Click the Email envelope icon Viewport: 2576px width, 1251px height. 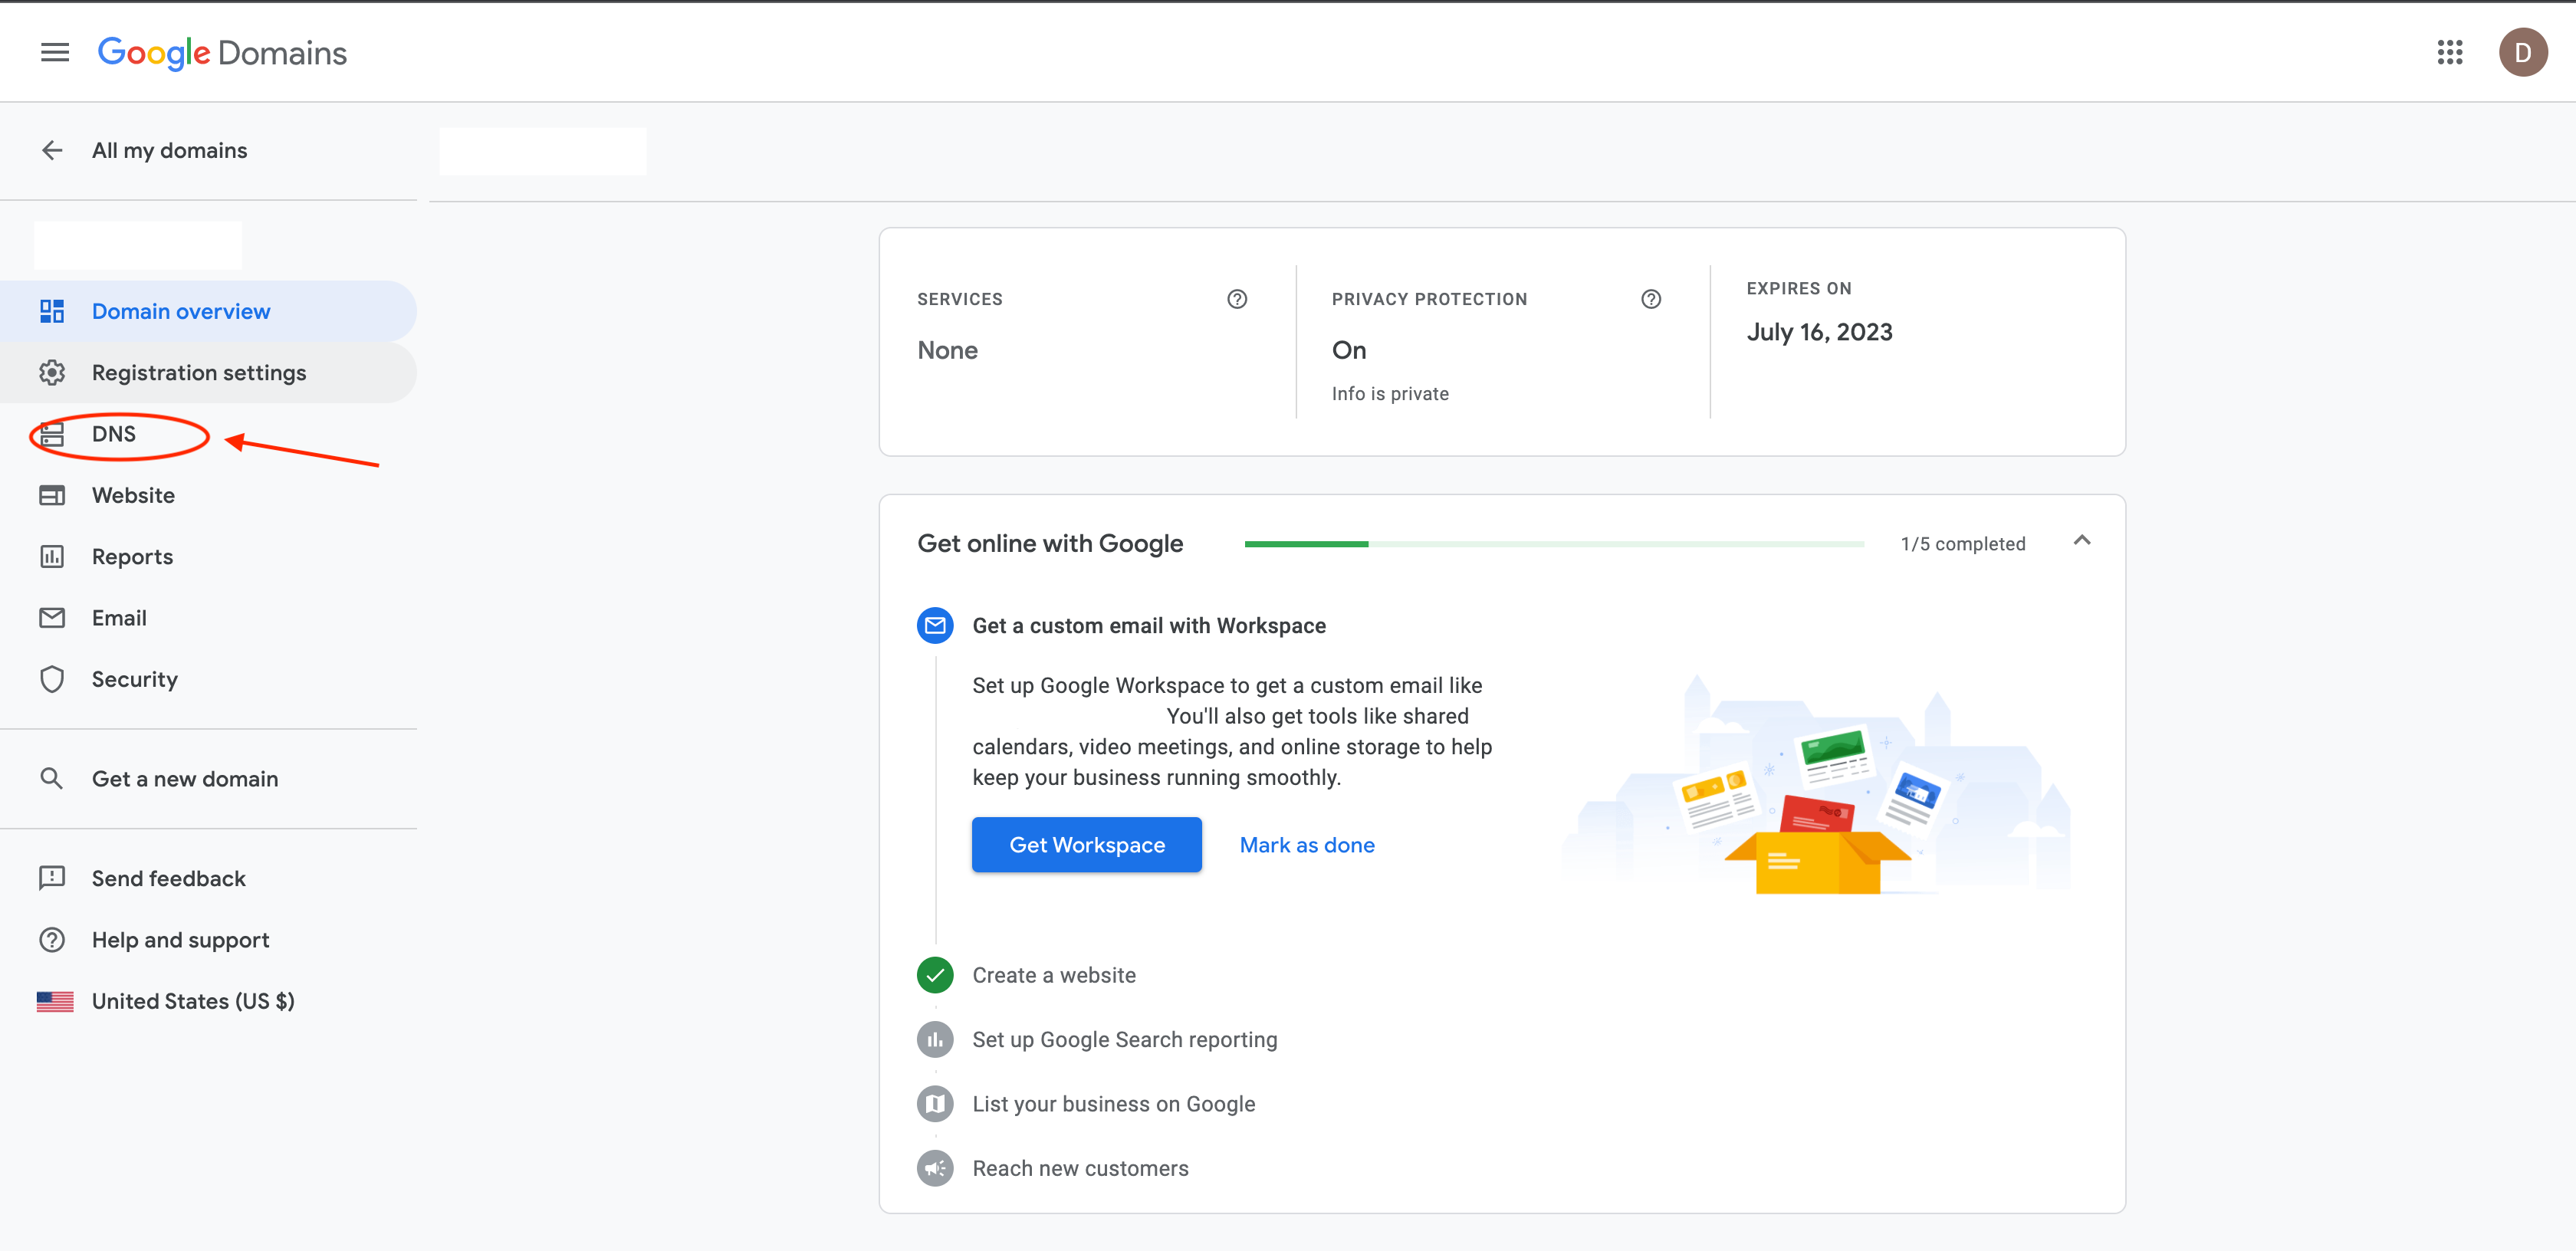pyautogui.click(x=52, y=618)
